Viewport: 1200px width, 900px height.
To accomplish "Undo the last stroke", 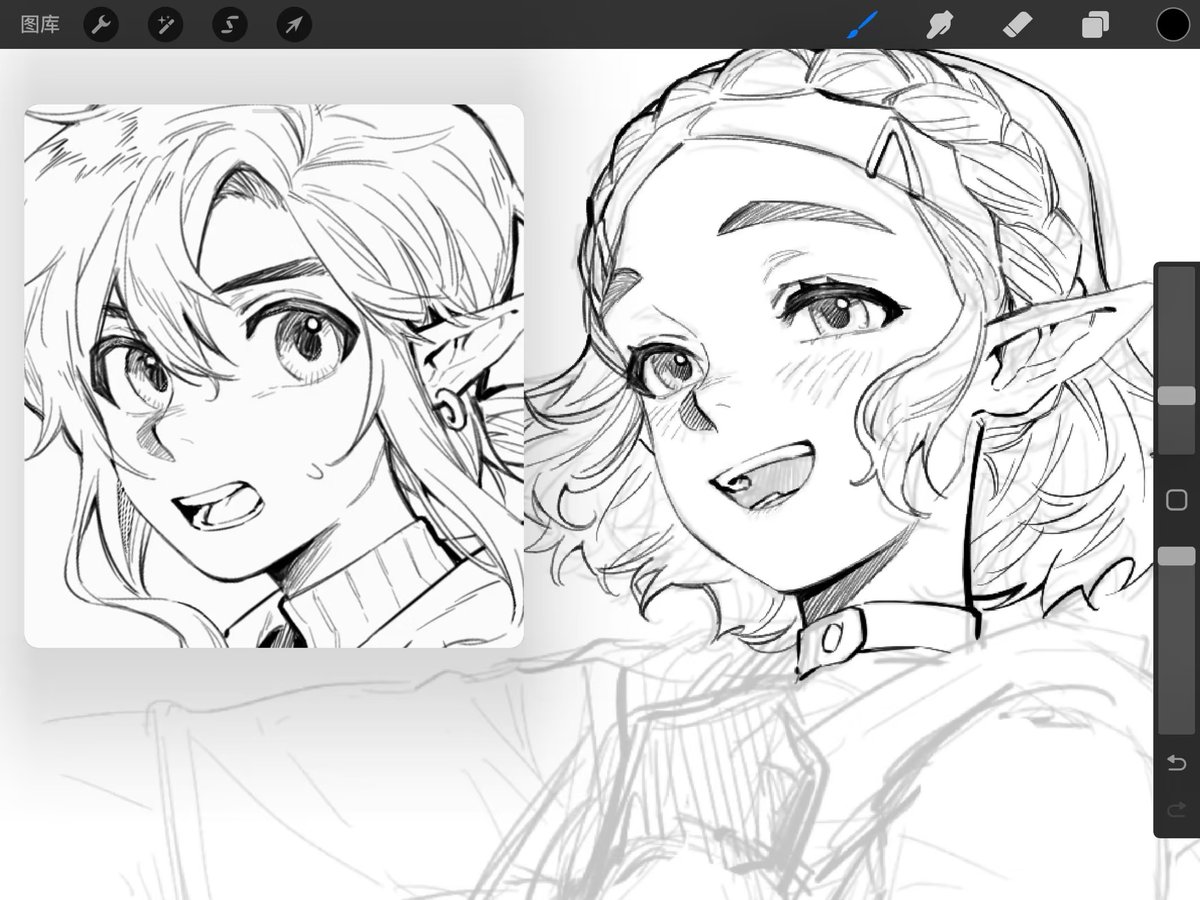I will [x=1177, y=764].
